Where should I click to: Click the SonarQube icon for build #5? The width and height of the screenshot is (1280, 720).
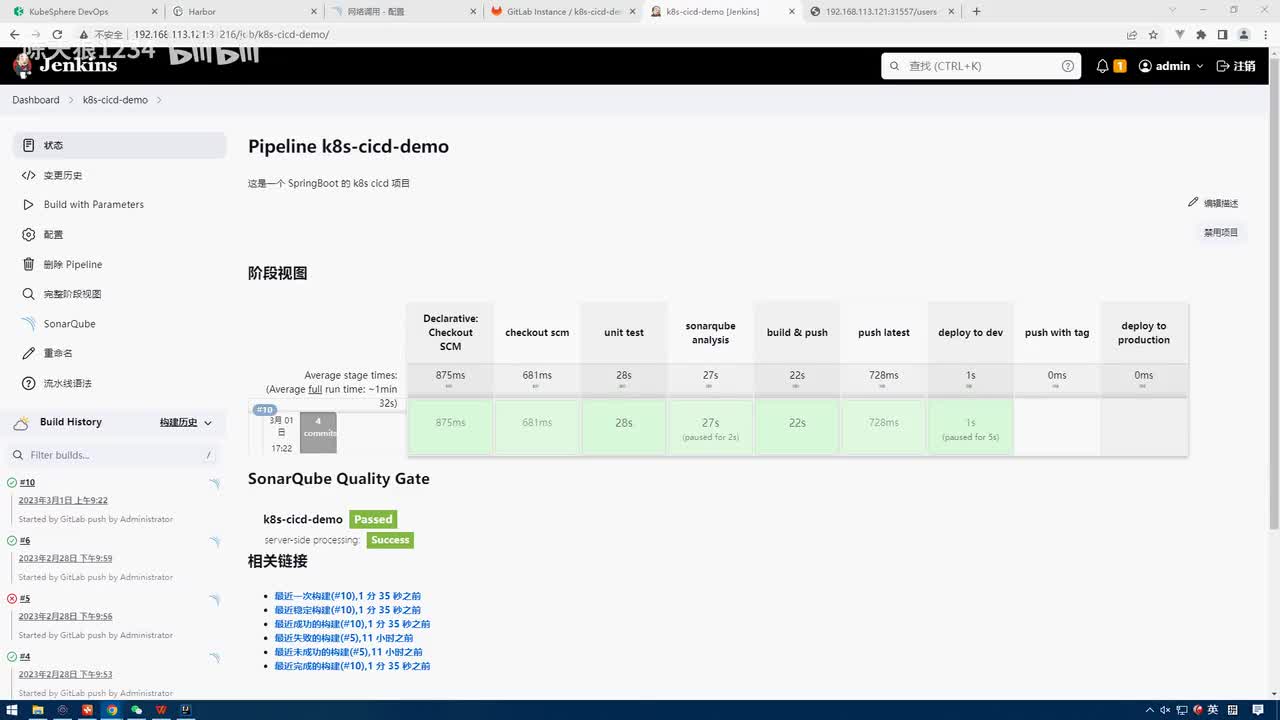click(214, 600)
